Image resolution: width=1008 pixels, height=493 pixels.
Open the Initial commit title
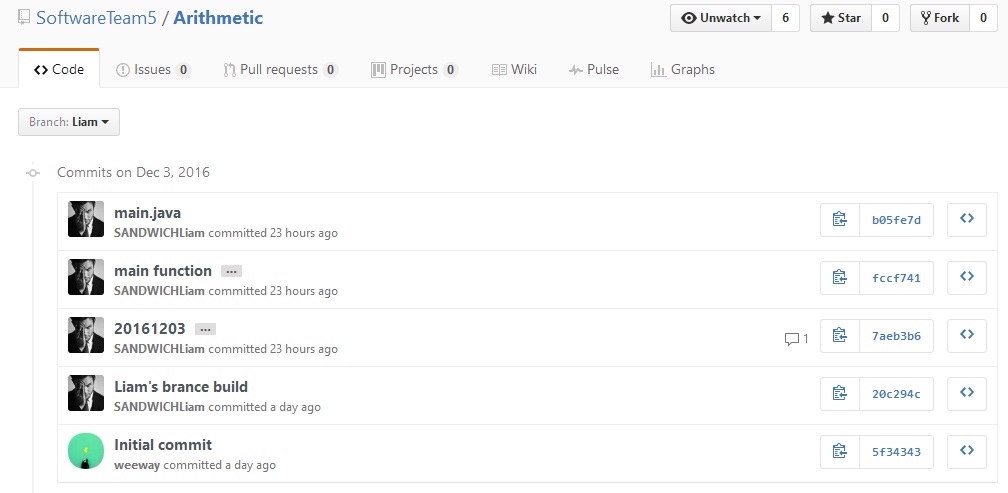(x=163, y=444)
